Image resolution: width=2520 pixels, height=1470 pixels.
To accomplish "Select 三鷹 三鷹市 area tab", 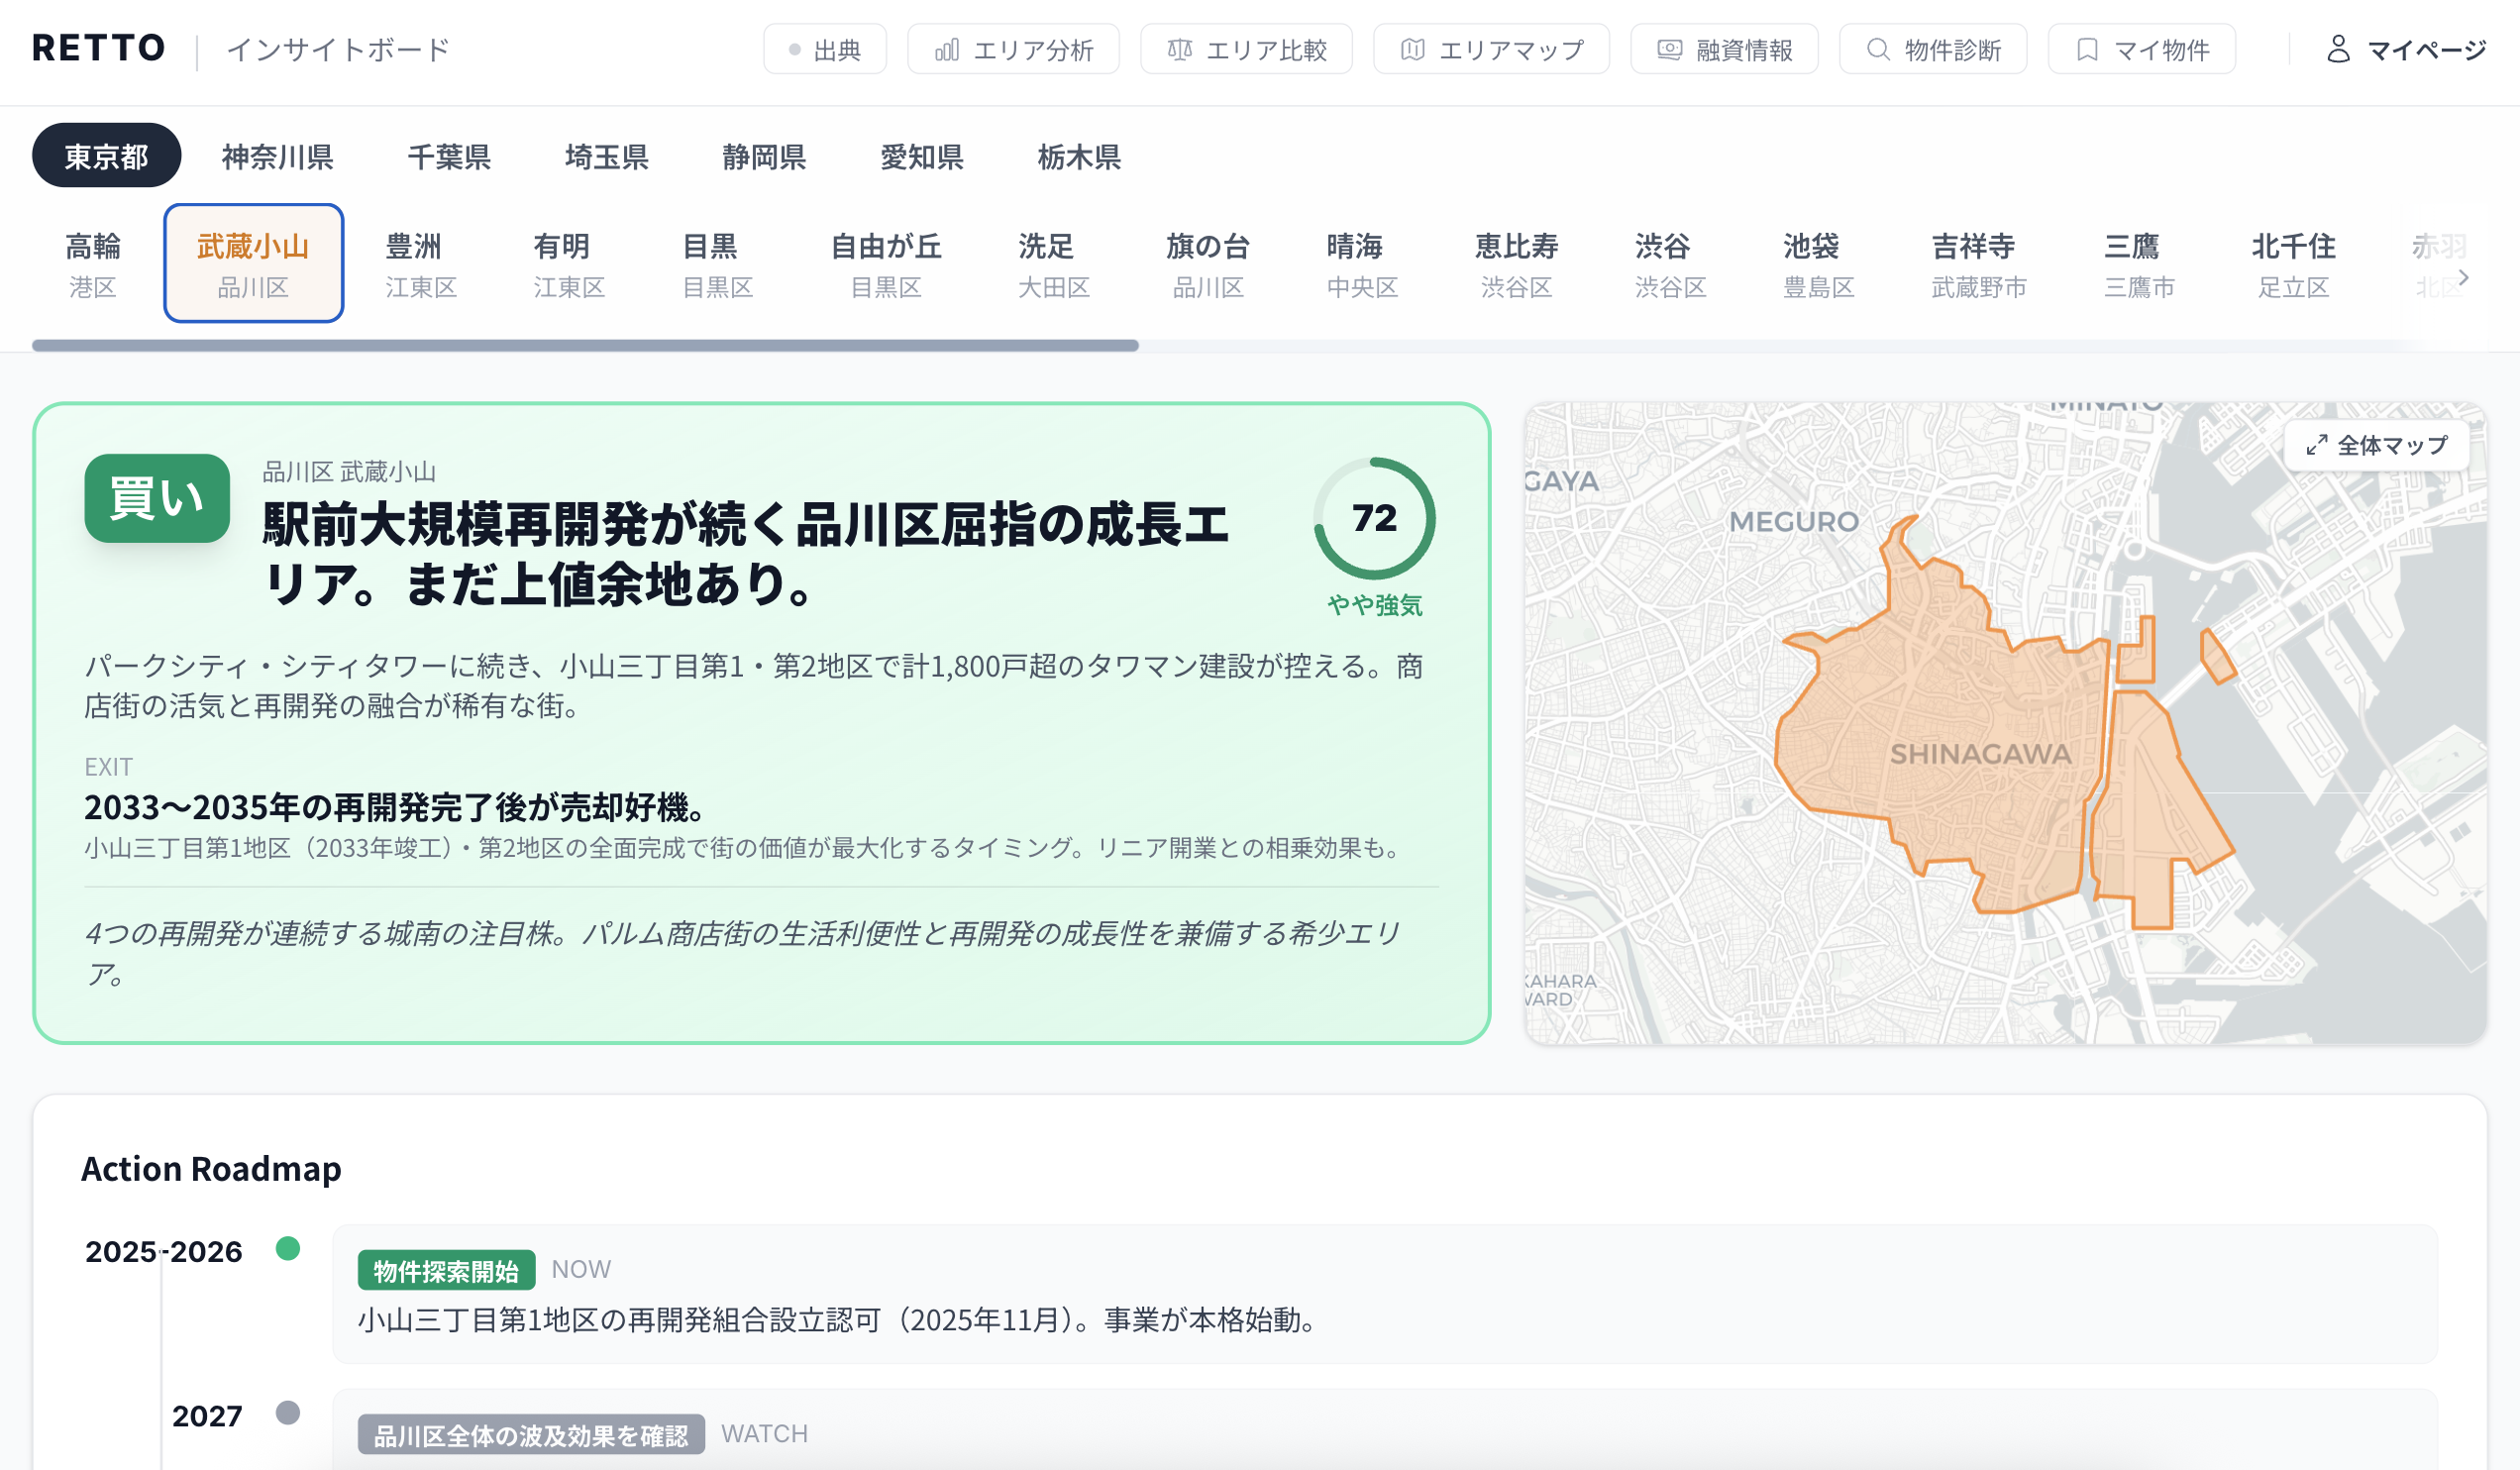I will (2139, 264).
